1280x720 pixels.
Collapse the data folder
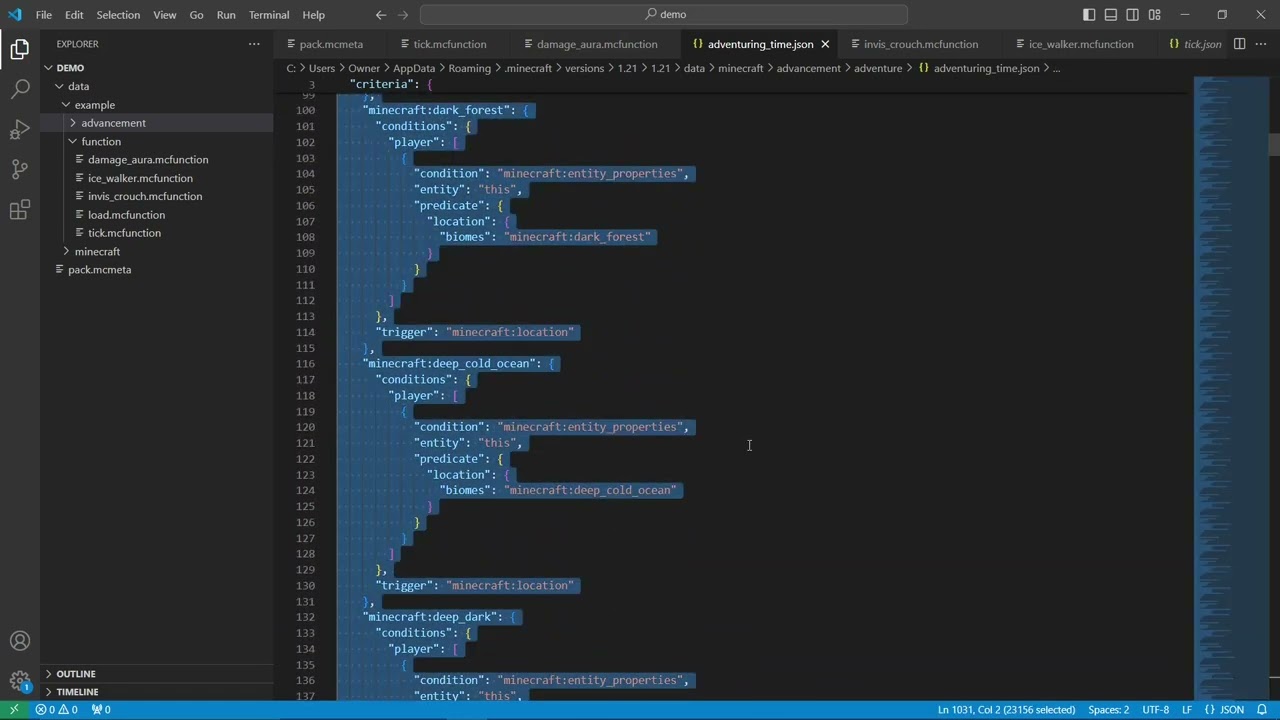156,86
